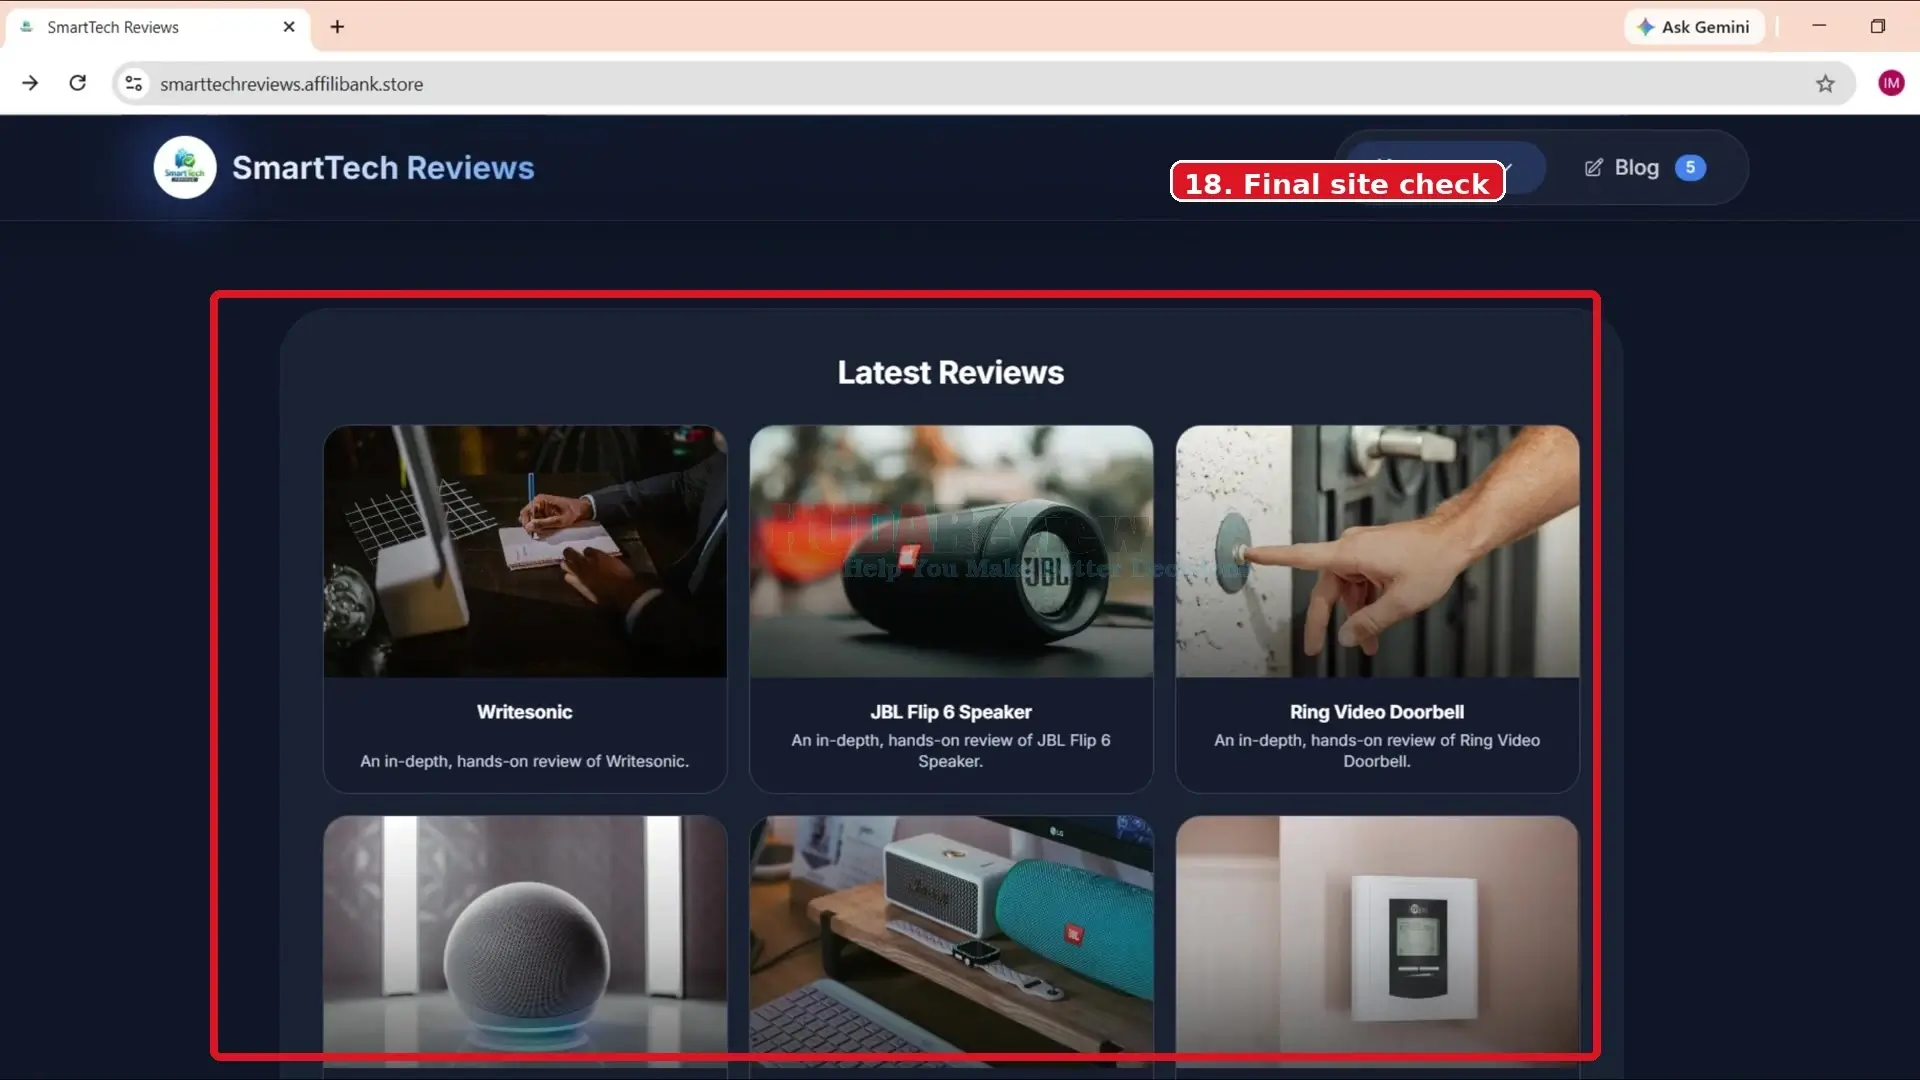
Task: Click the SmartTech Reviews round logo
Action: pyautogui.click(x=185, y=167)
